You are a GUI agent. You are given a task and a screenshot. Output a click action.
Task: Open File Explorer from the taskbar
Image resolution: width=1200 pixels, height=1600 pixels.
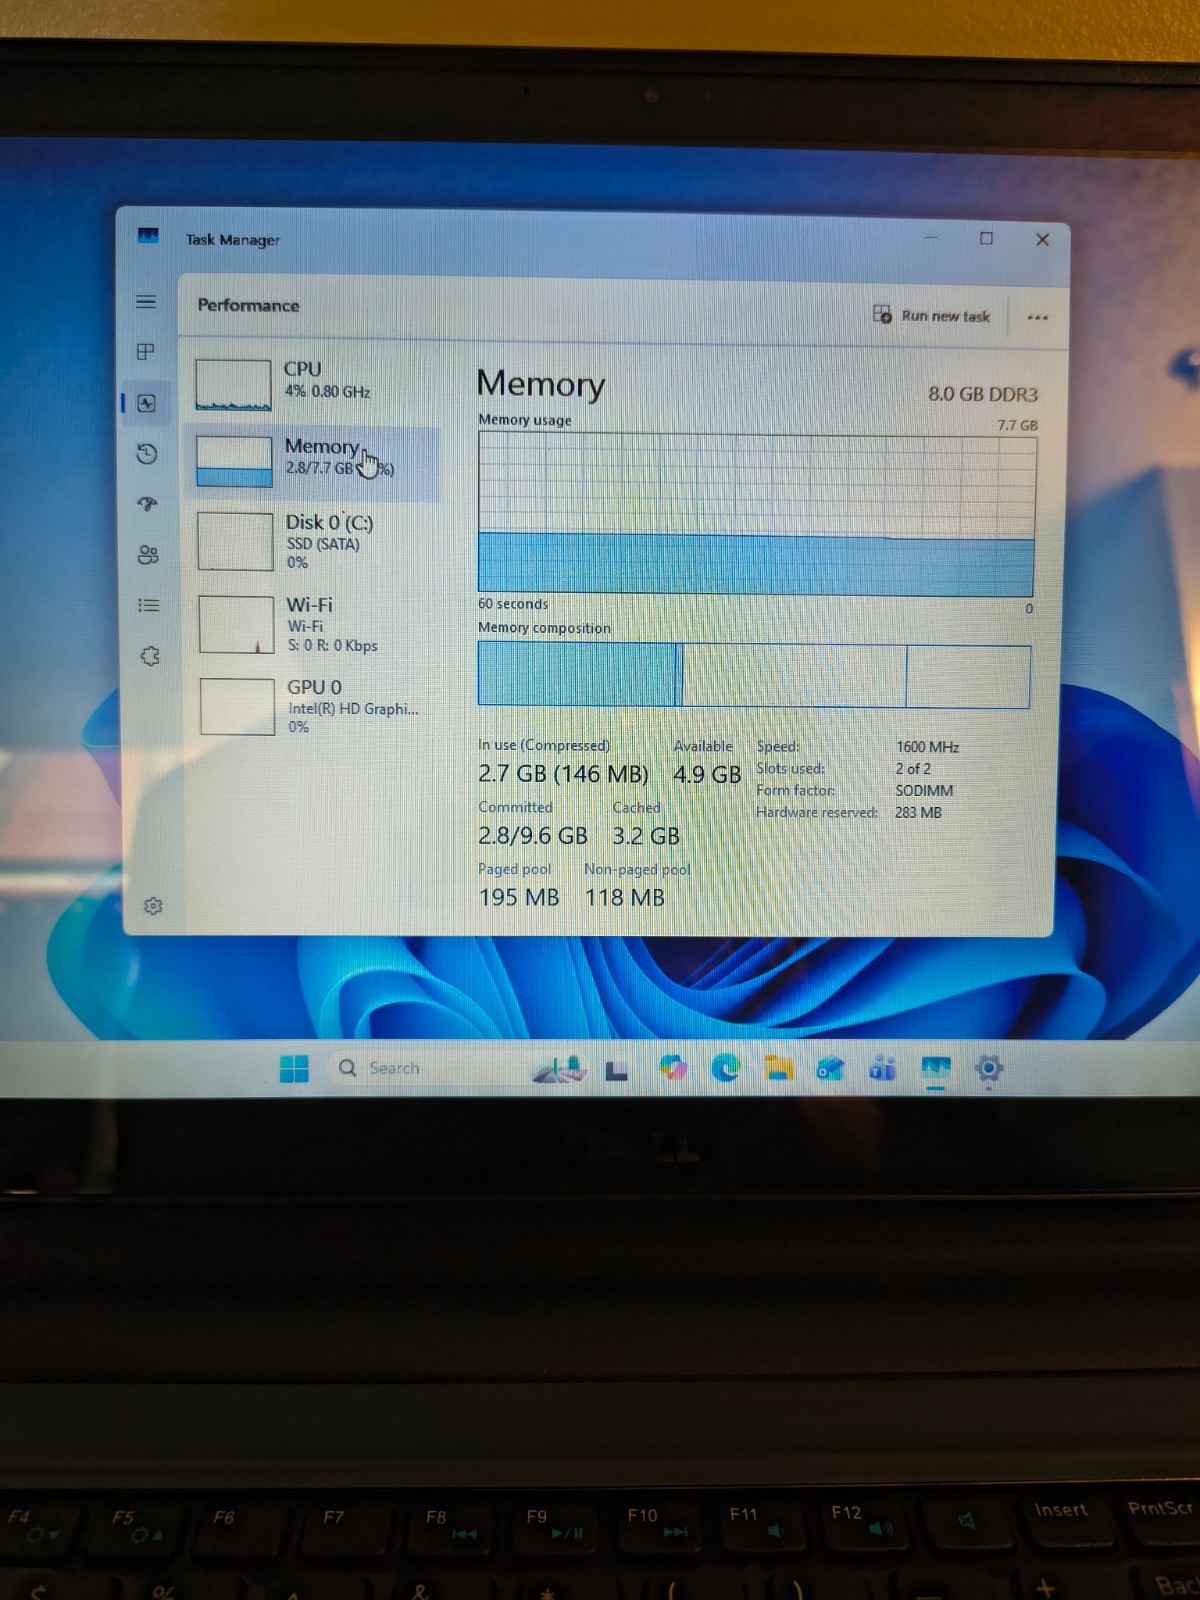point(778,1069)
